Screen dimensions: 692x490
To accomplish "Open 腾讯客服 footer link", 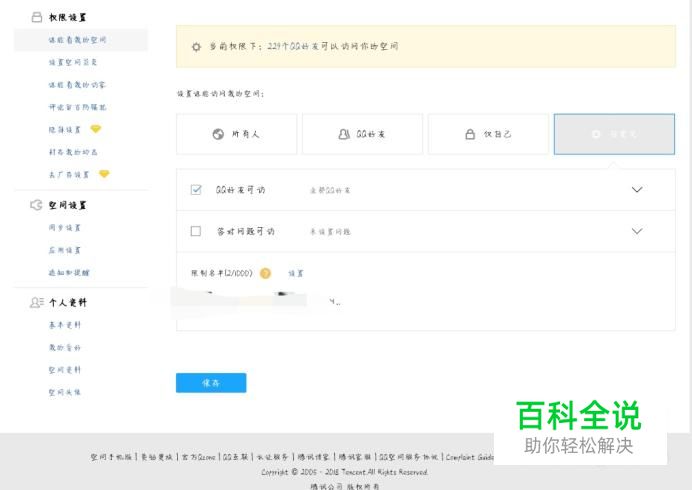I will pos(355,457).
